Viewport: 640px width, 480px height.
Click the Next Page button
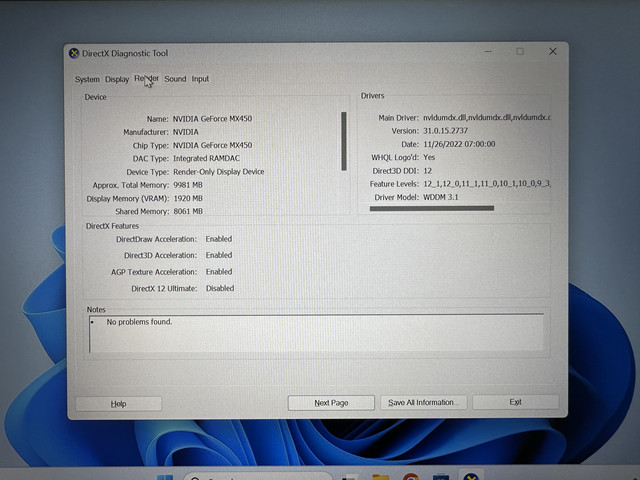331,403
